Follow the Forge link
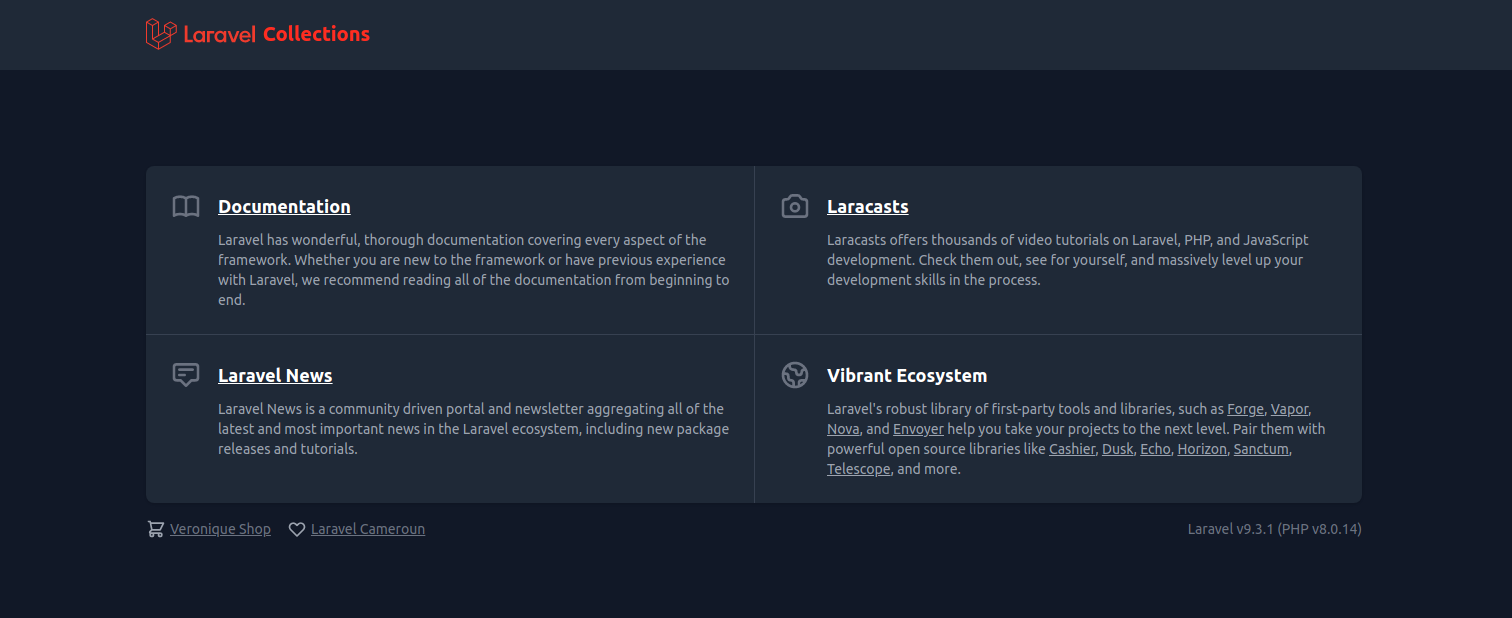The image size is (1512, 618). coord(1245,409)
